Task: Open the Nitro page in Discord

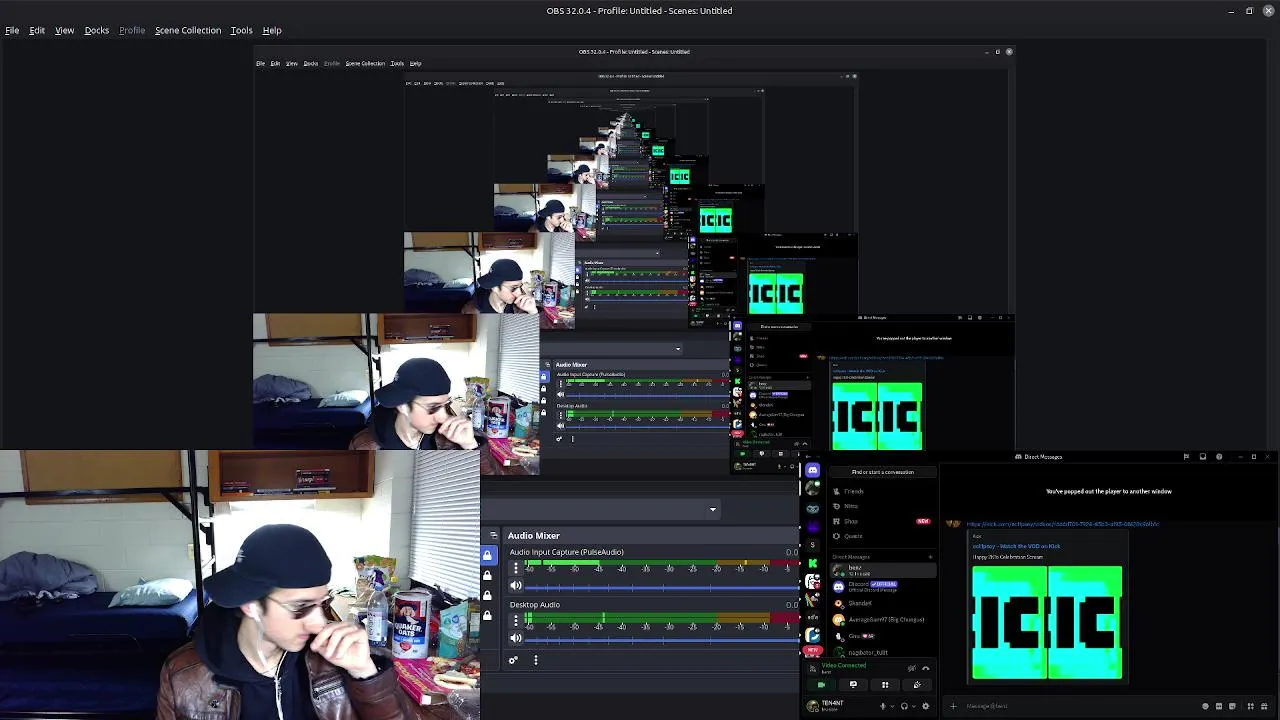Action: [883, 506]
